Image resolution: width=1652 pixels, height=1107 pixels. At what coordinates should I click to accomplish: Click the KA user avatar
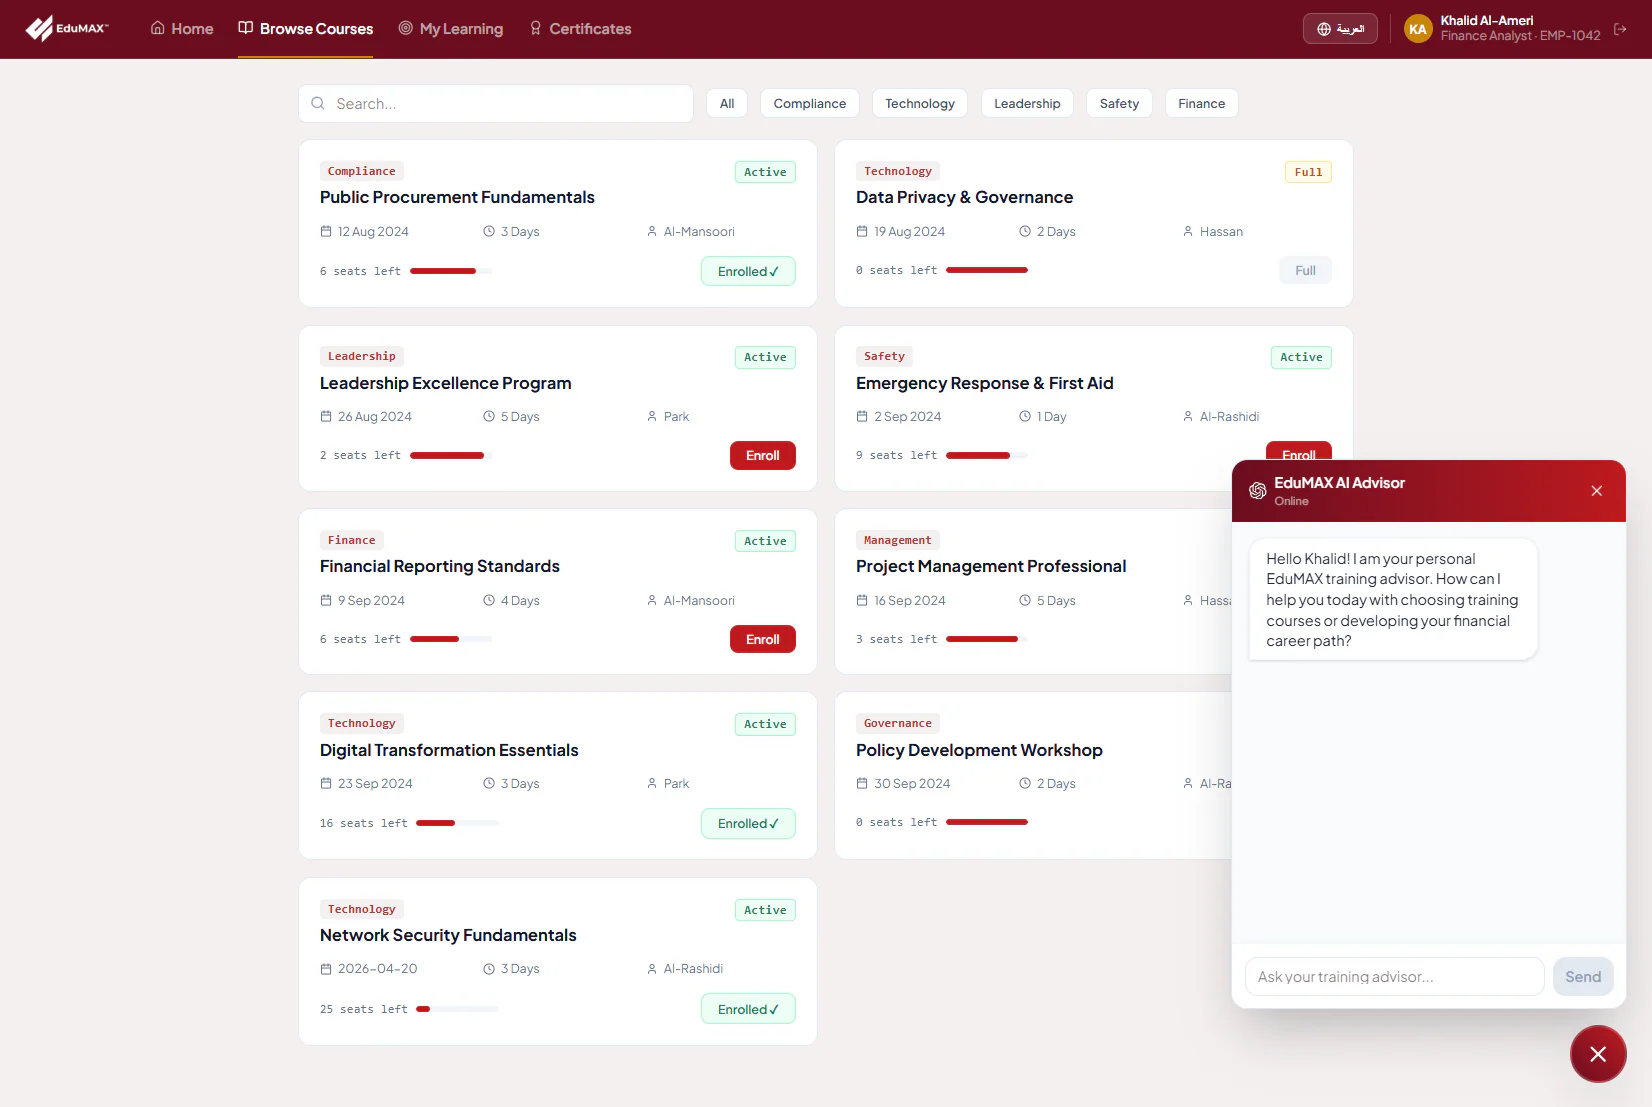pyautogui.click(x=1418, y=29)
